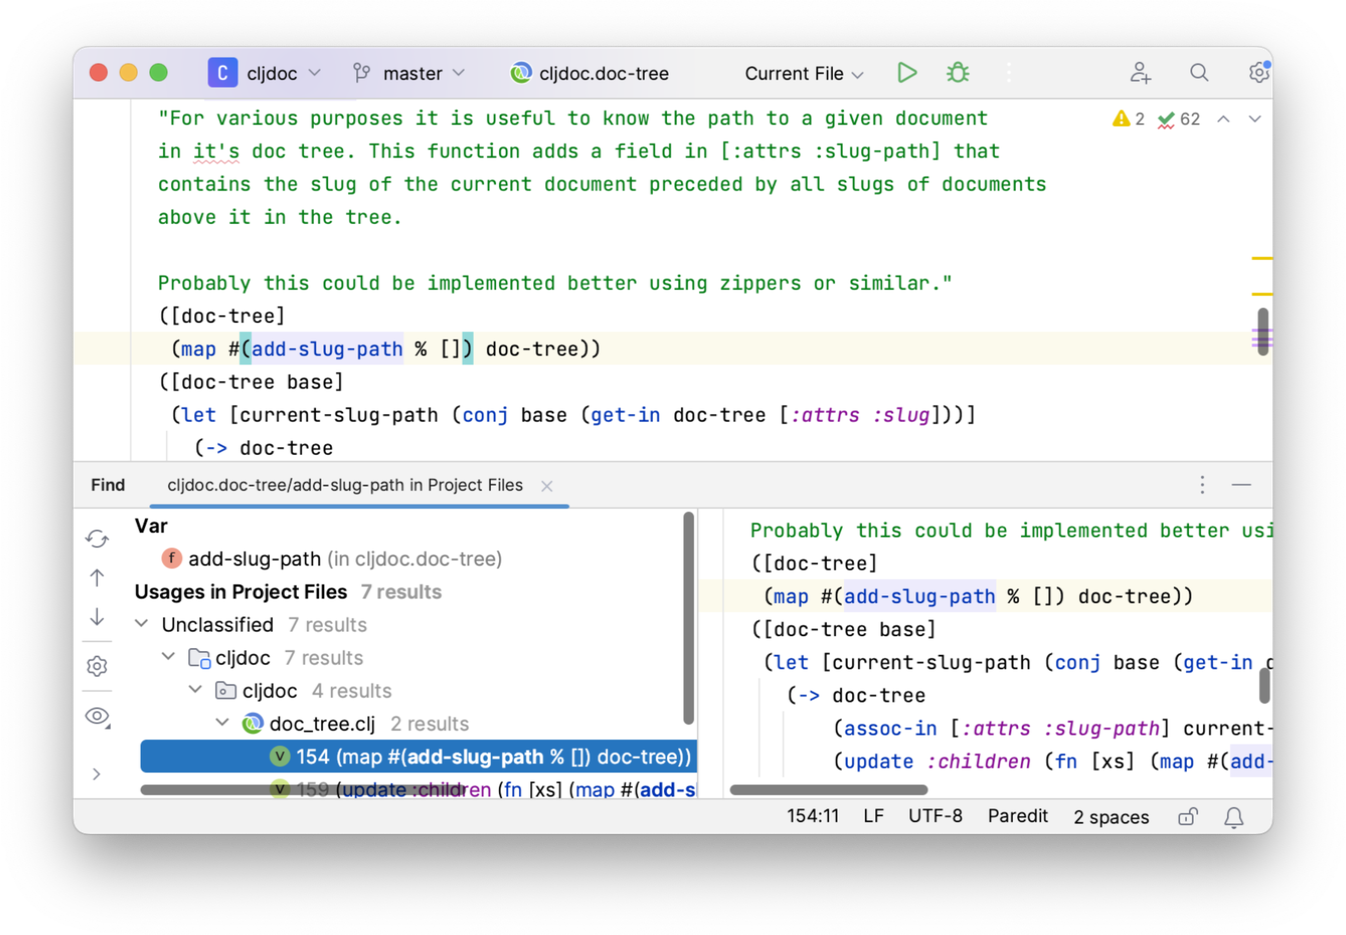The width and height of the screenshot is (1346, 935).
Task: Click the typo checkmark indicator showing 62
Action: (1179, 119)
